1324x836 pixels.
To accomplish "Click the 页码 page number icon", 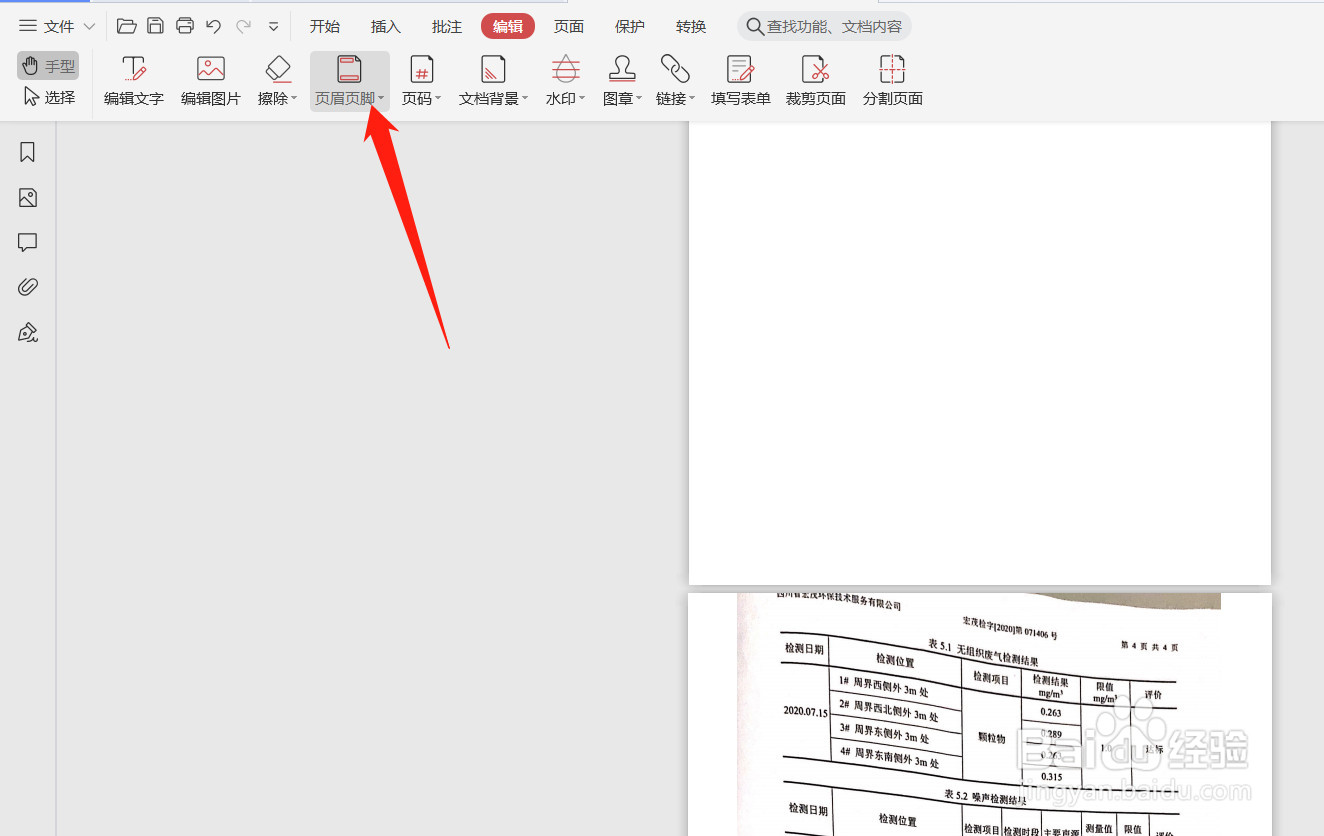I will (422, 69).
